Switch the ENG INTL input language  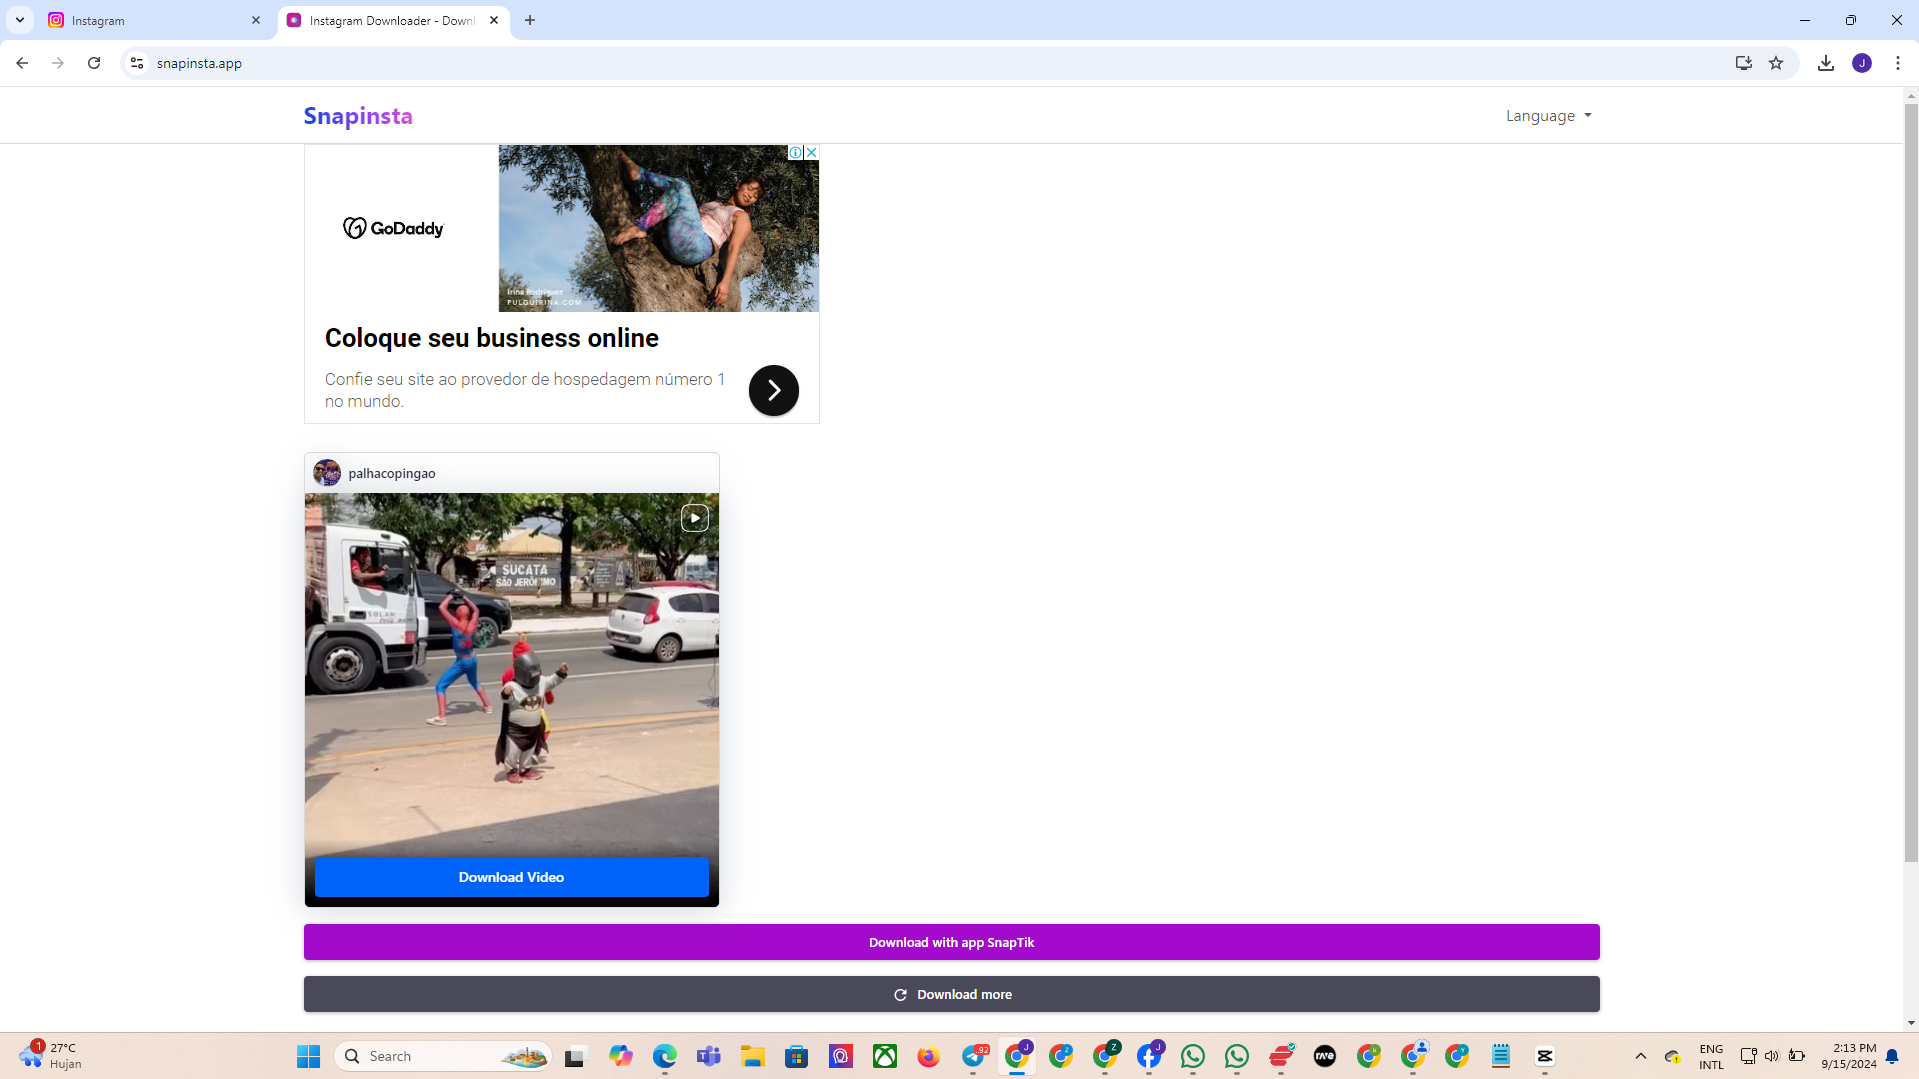1711,1056
